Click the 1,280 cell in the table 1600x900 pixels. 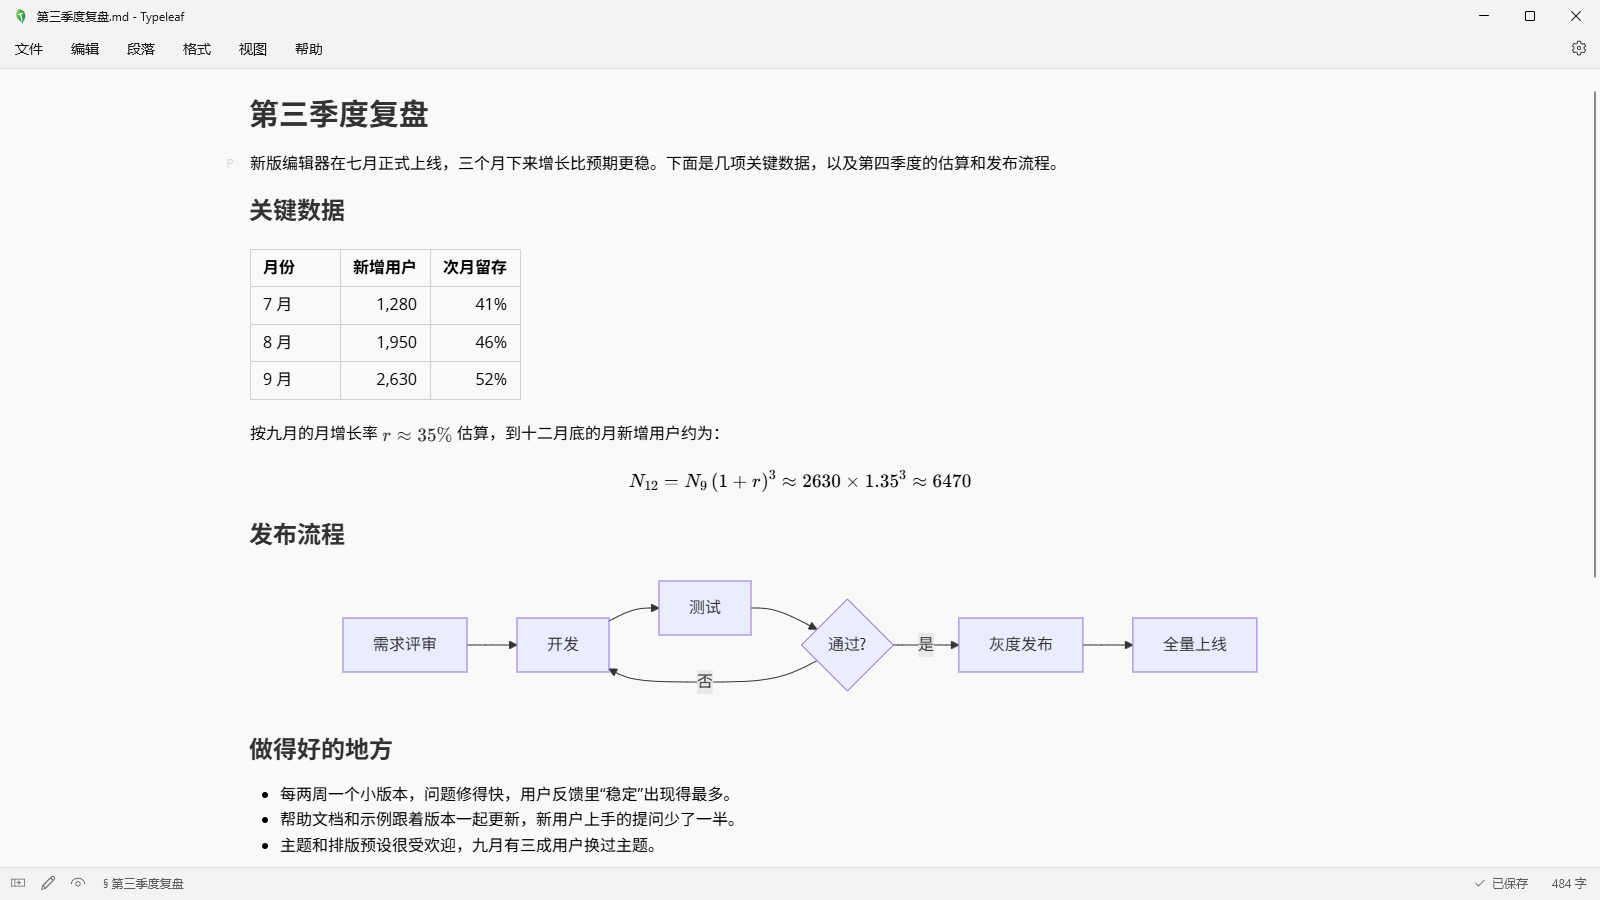[x=385, y=304]
